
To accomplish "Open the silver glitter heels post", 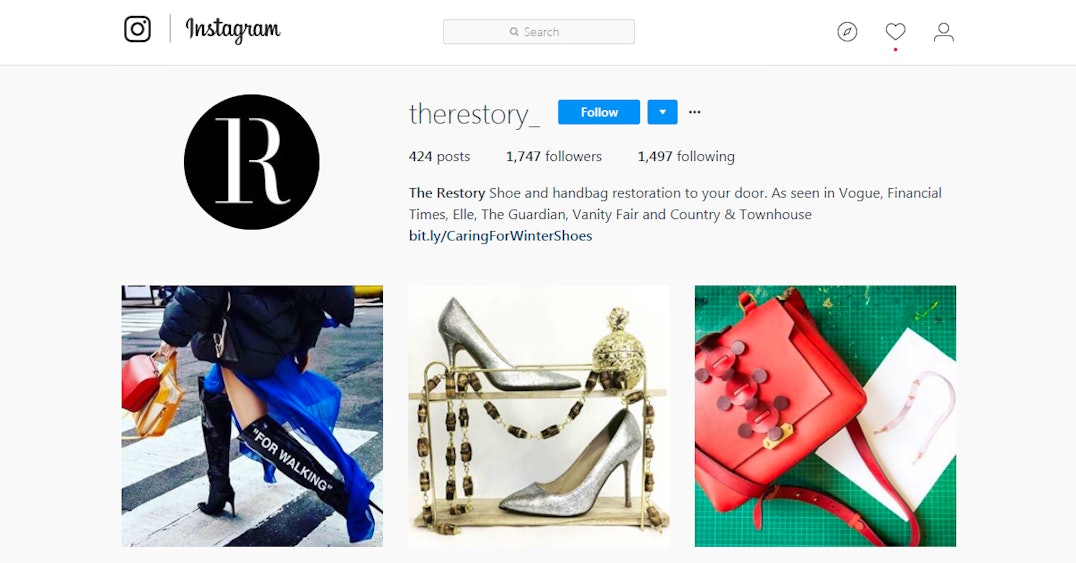I will (x=539, y=416).
